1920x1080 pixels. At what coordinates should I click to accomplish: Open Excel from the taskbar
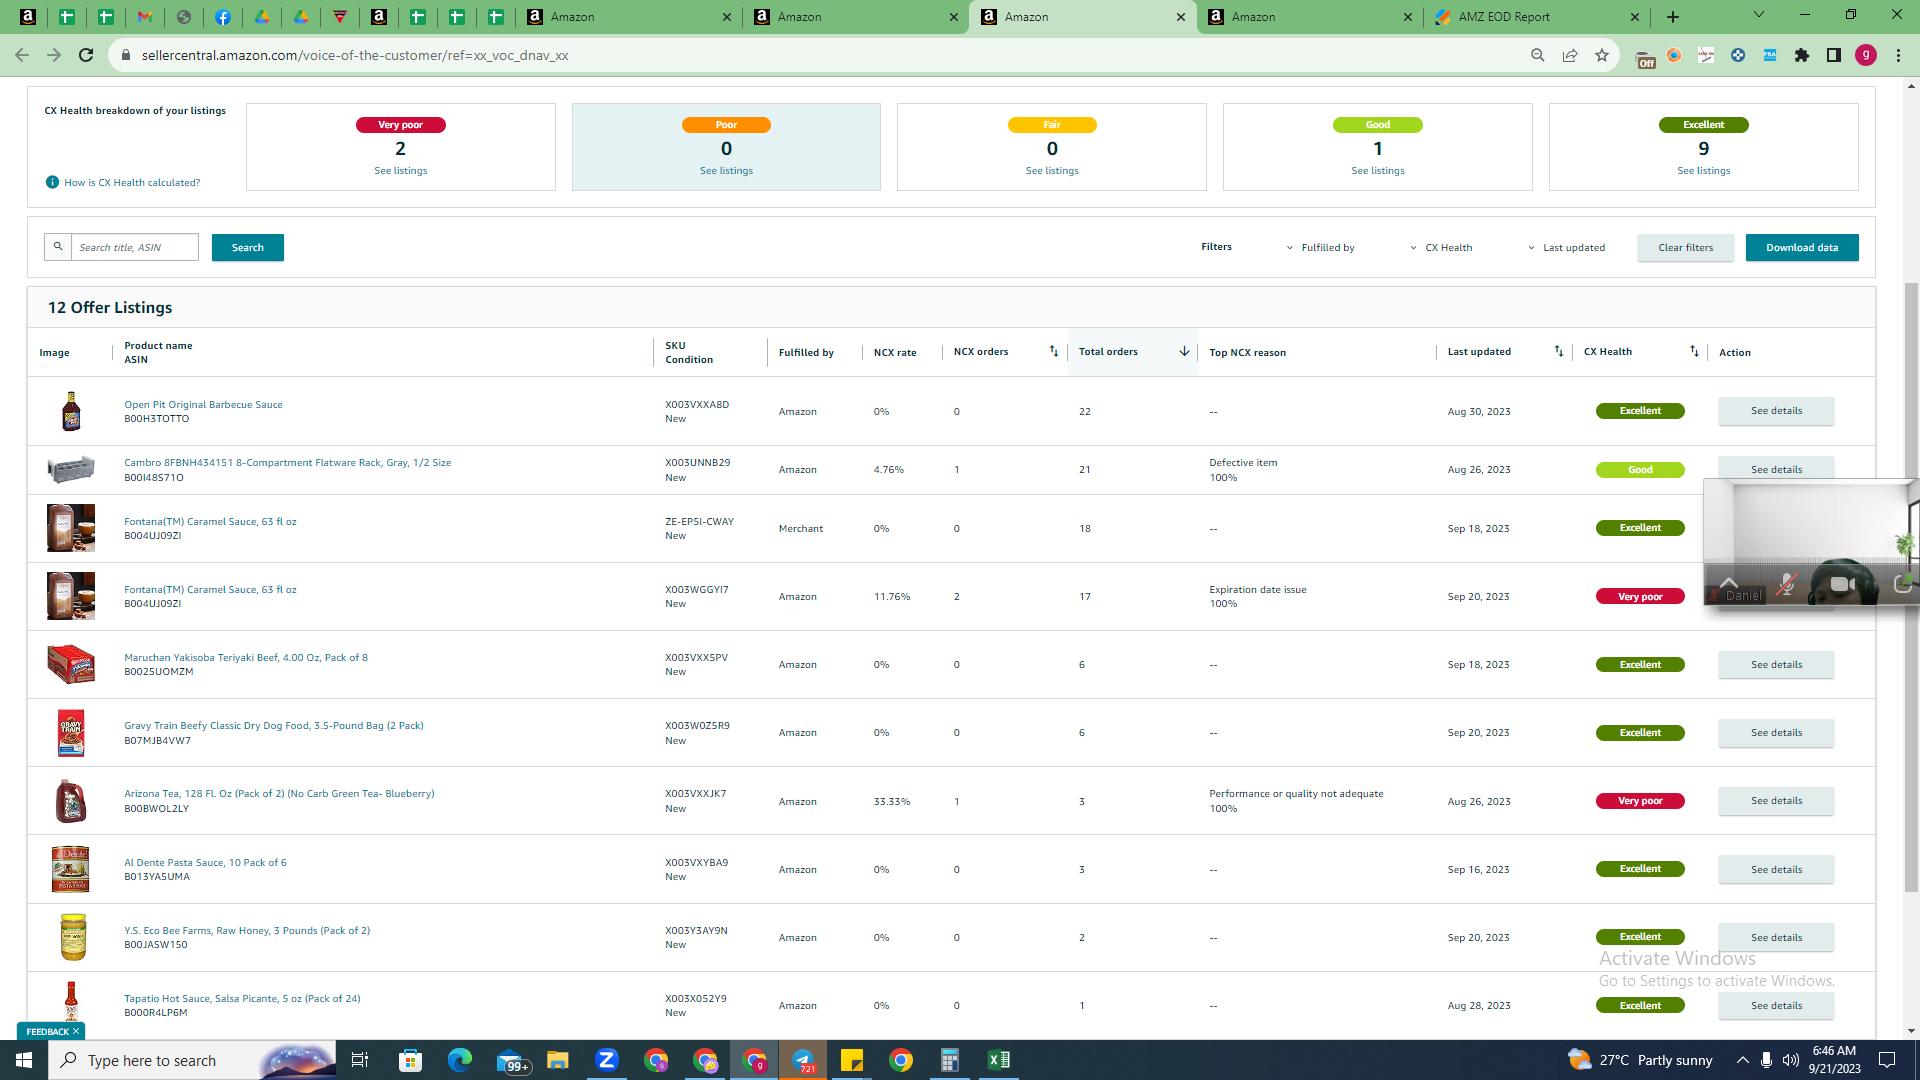tap(998, 1060)
